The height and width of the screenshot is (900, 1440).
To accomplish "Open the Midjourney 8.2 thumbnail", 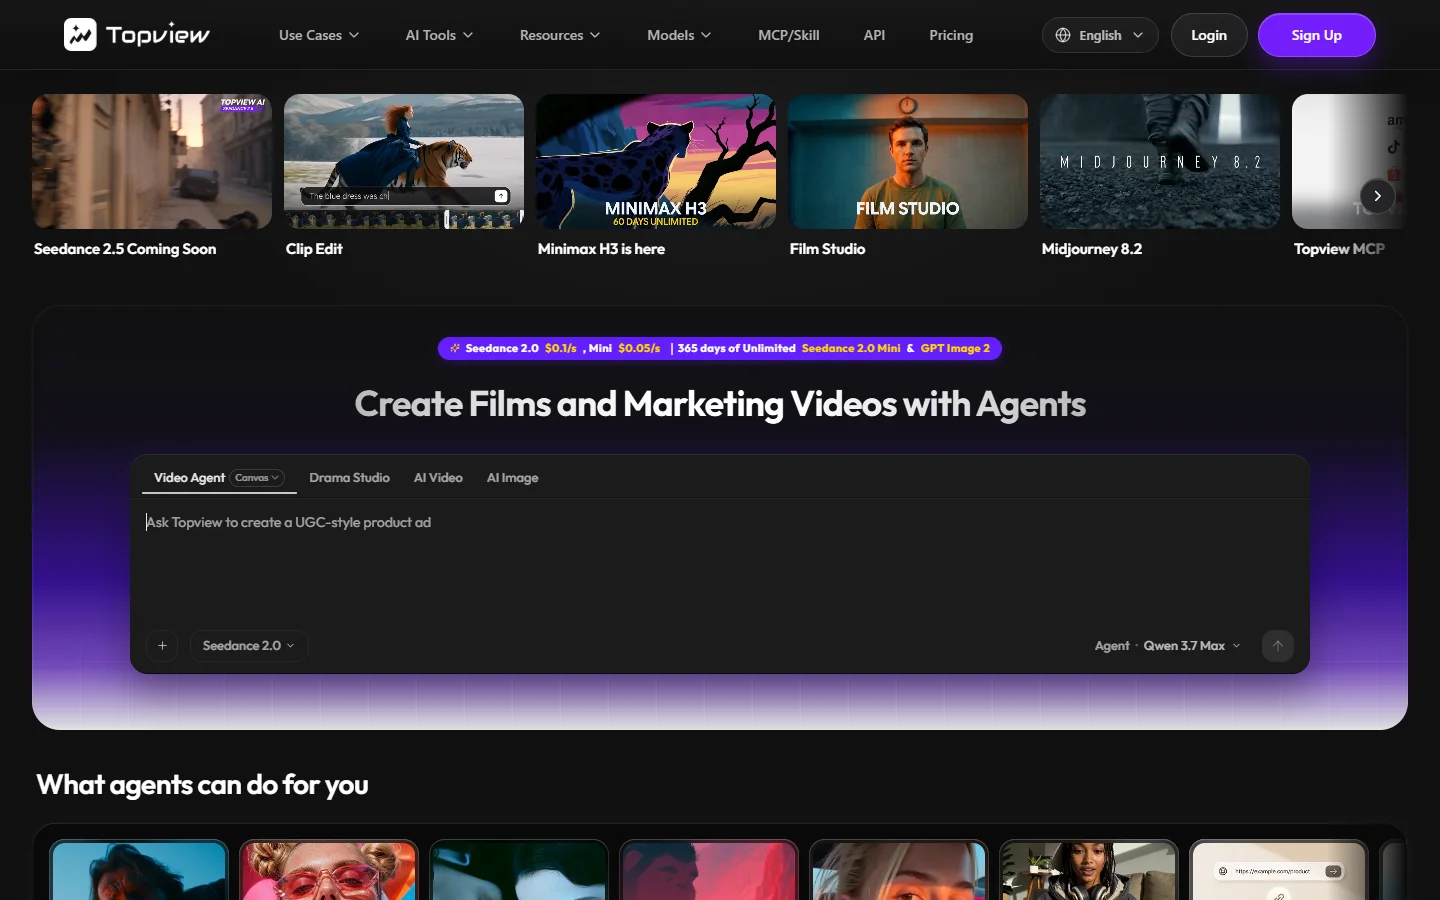I will [x=1160, y=161].
